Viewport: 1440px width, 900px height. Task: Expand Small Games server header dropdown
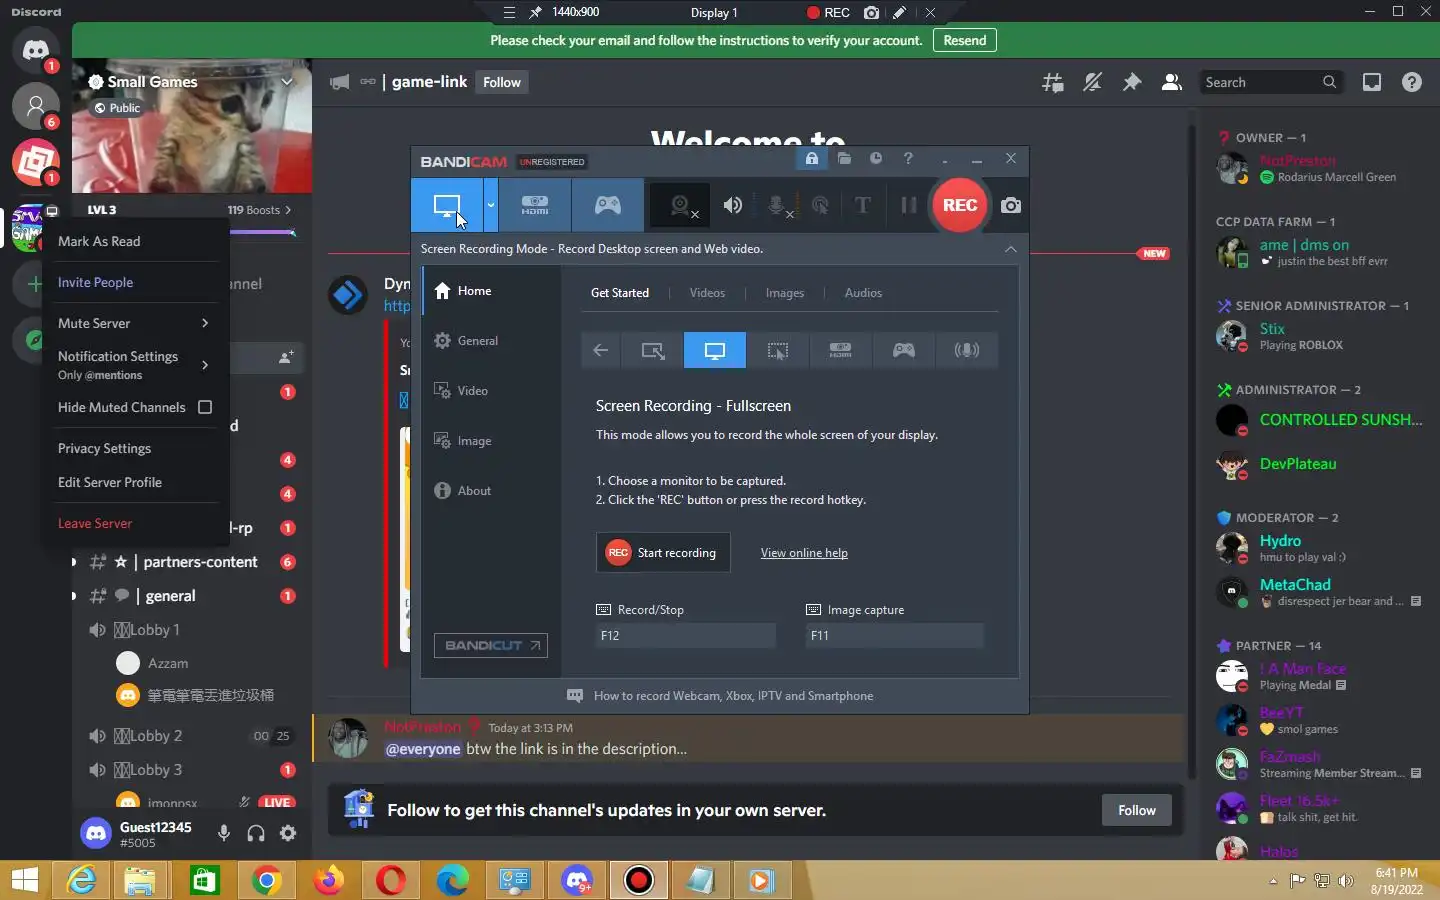287,82
